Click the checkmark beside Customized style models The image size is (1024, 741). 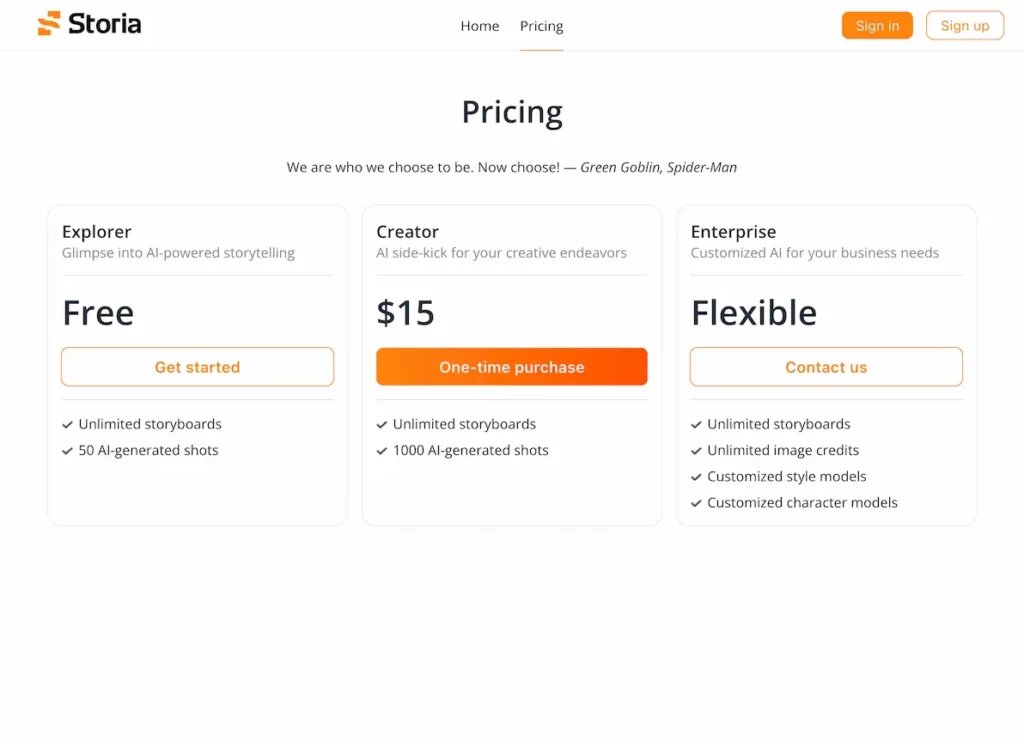(696, 476)
